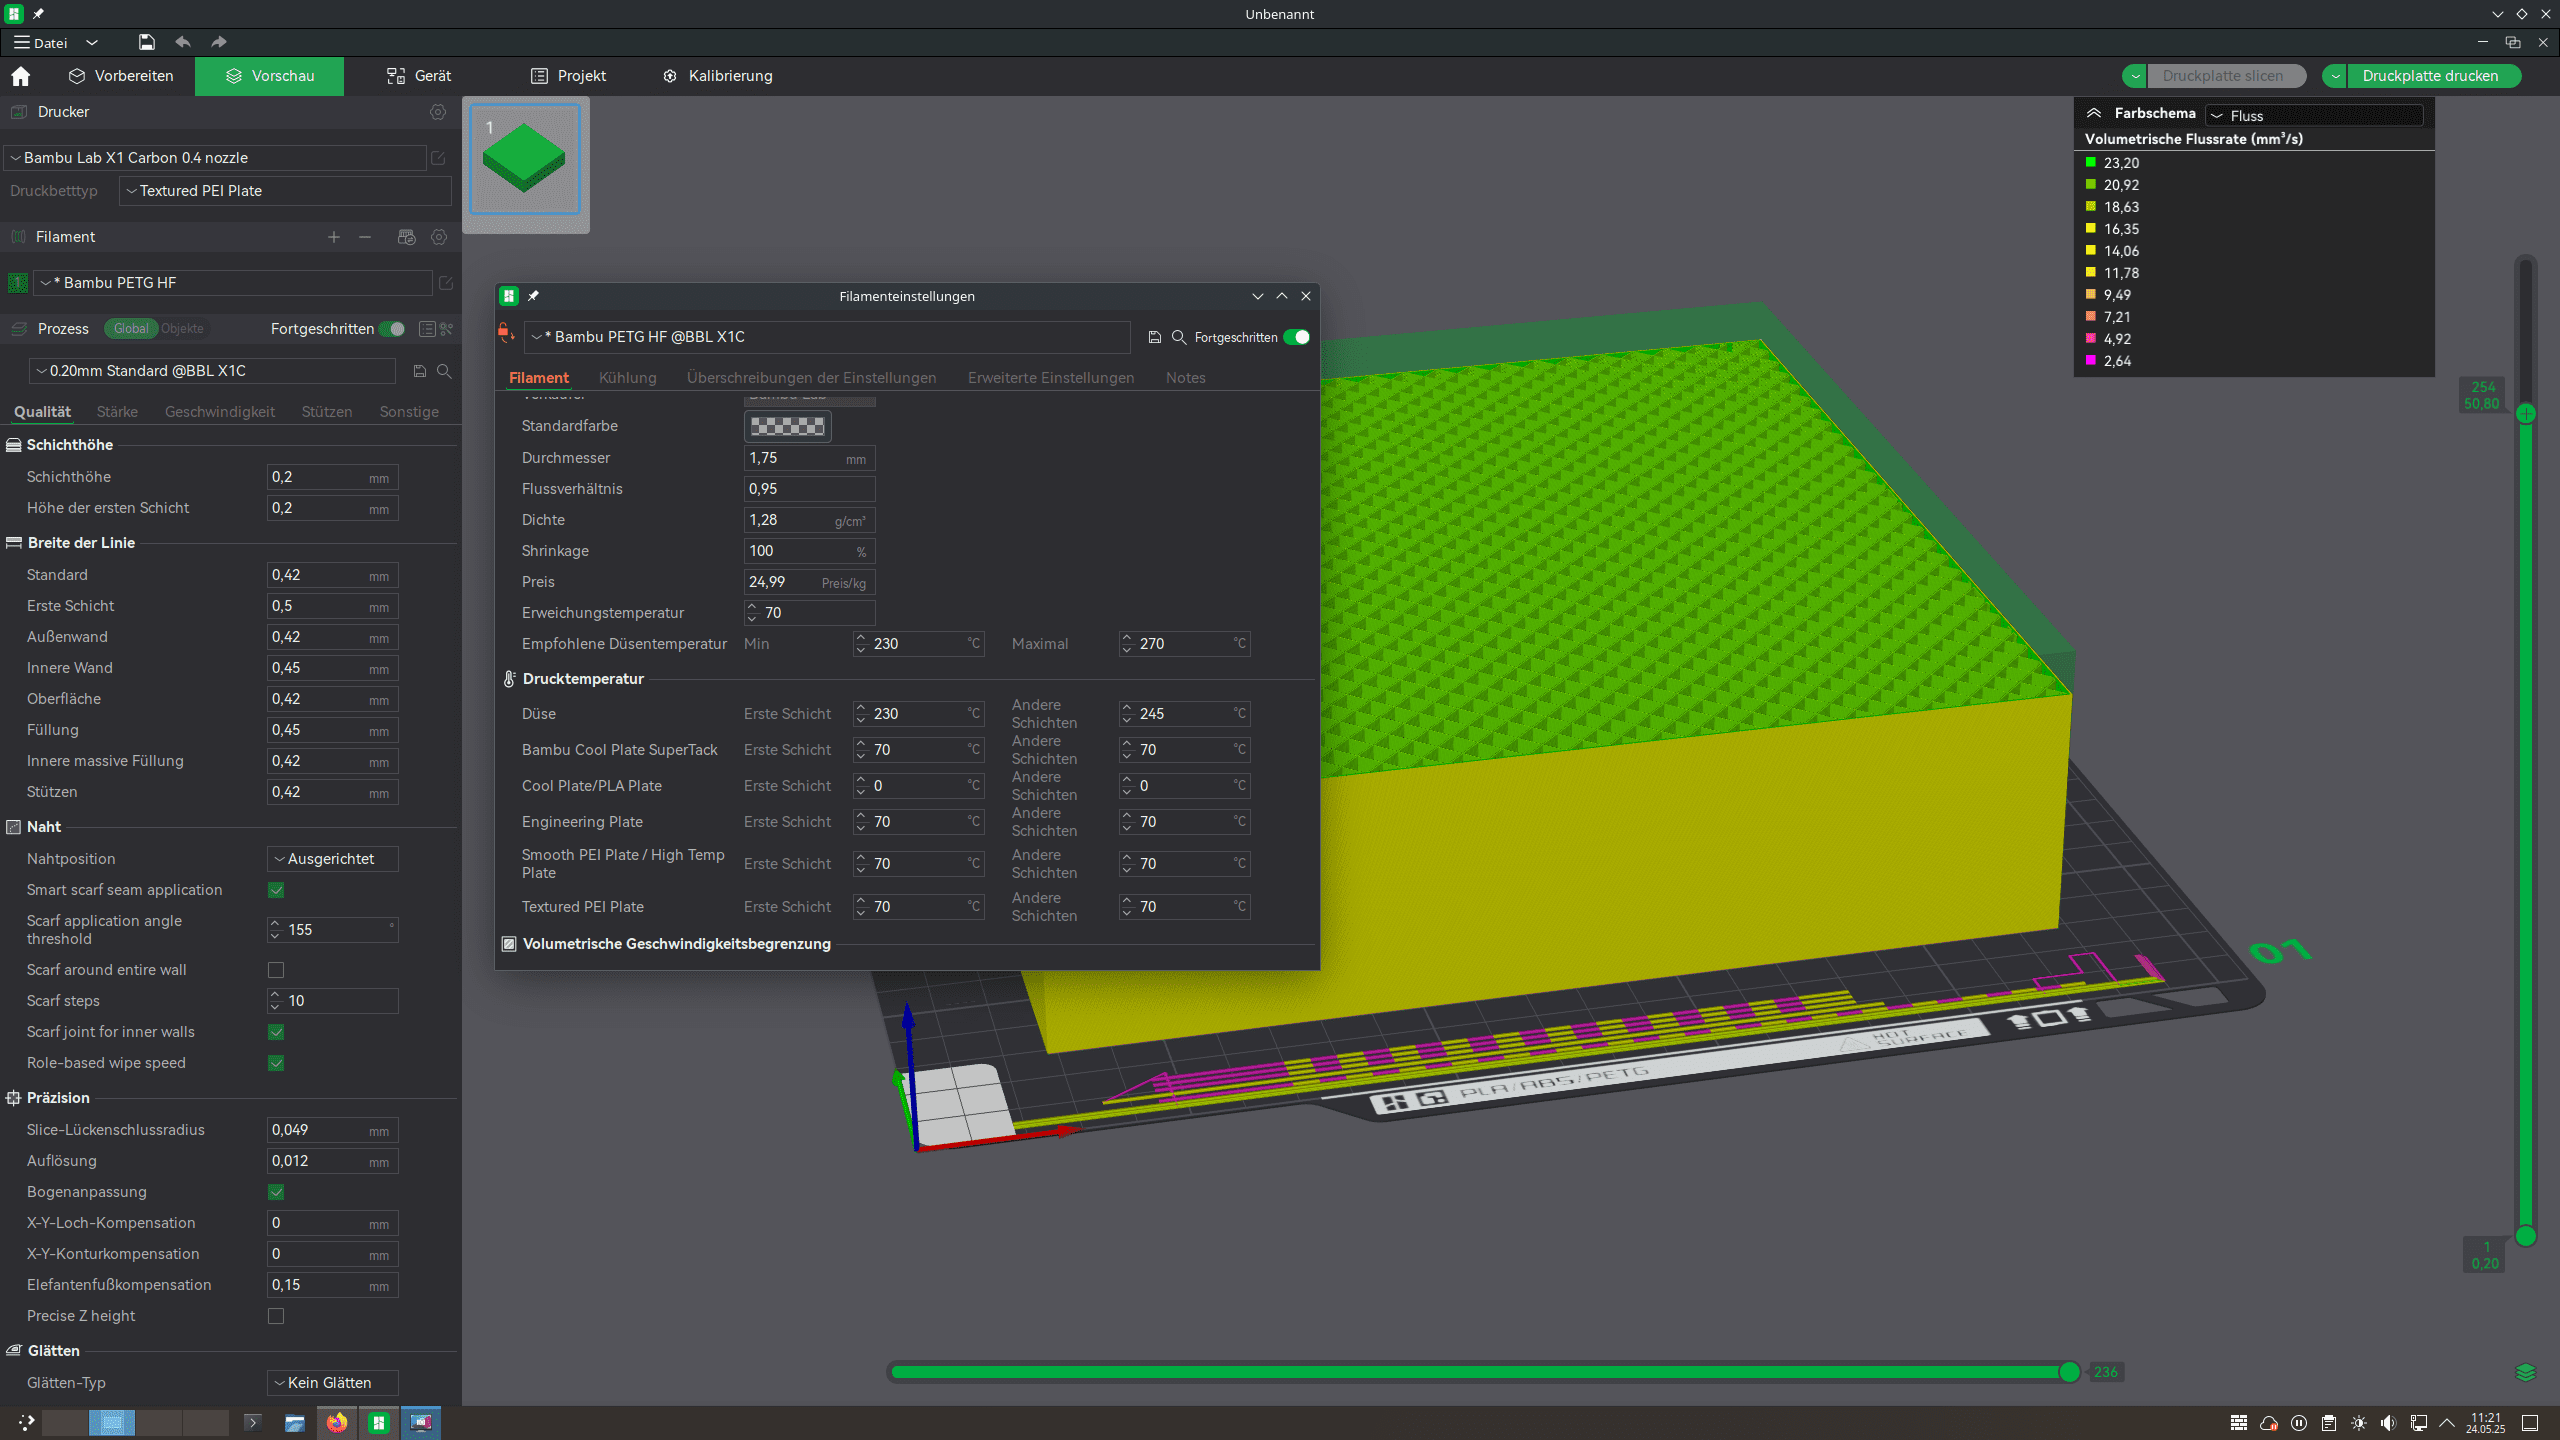Open Bambu PETG HF filament dropdown
Screen dimensions: 2560x1440
(232, 283)
